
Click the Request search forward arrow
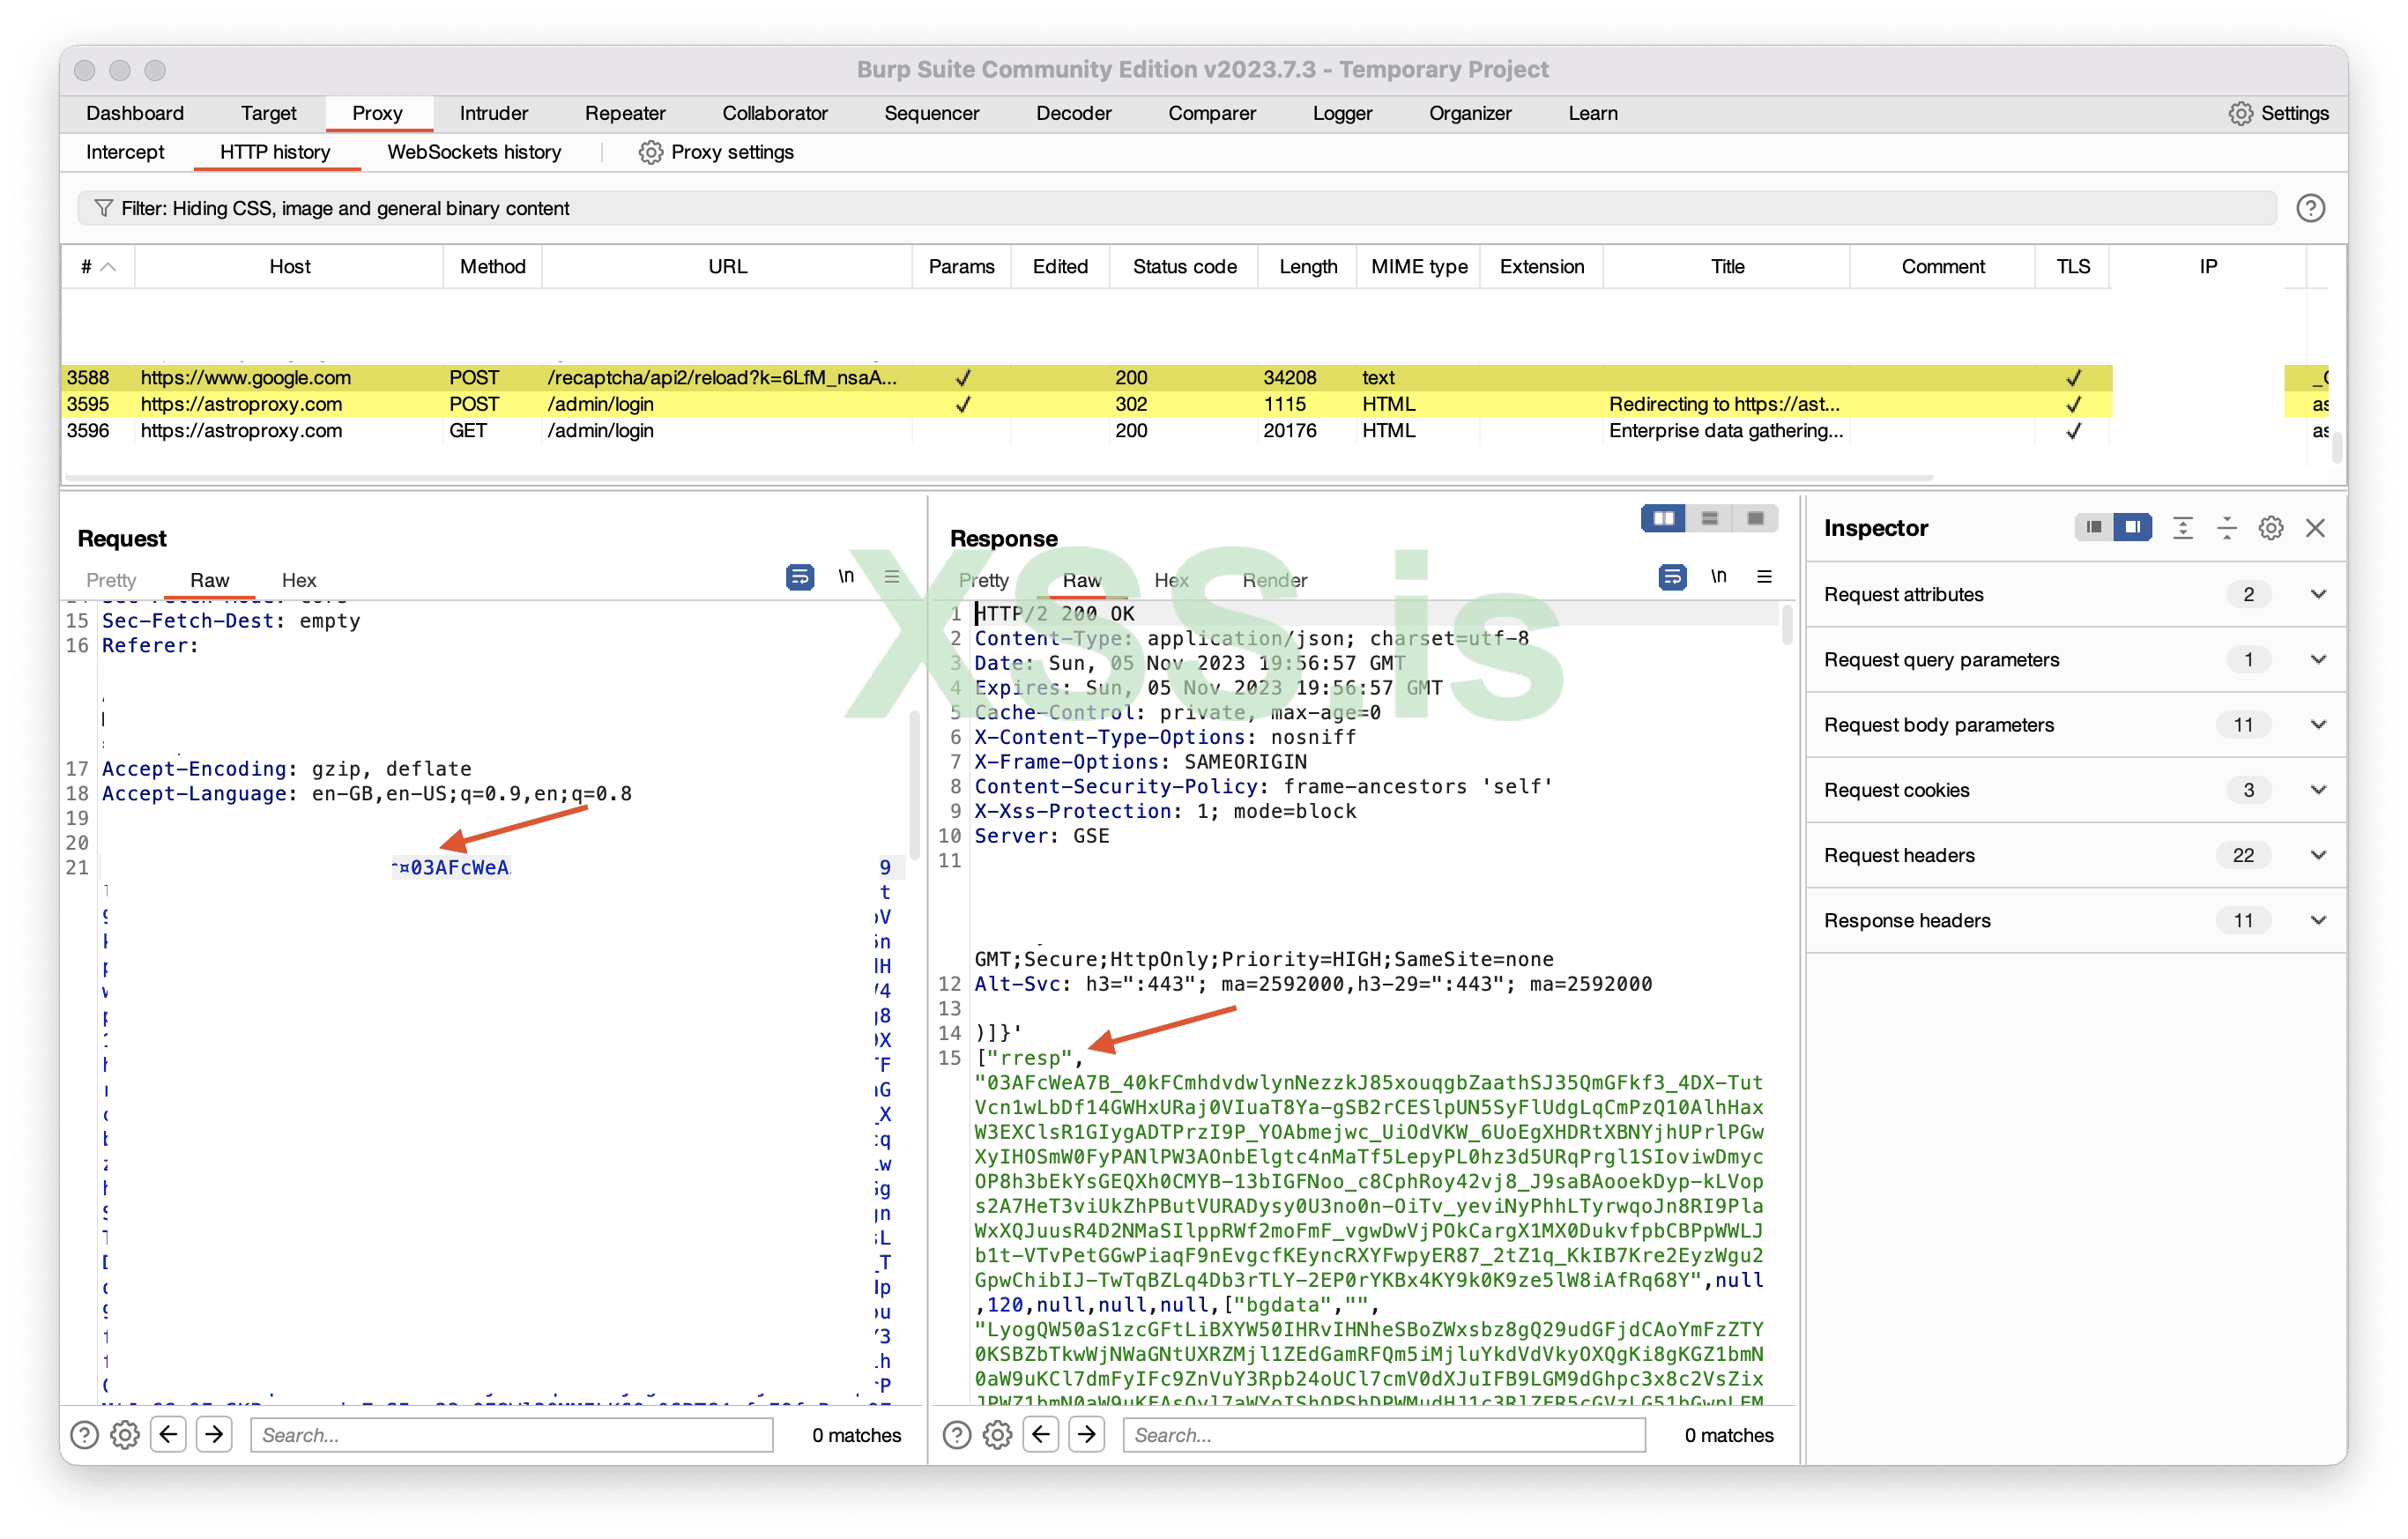[214, 1434]
